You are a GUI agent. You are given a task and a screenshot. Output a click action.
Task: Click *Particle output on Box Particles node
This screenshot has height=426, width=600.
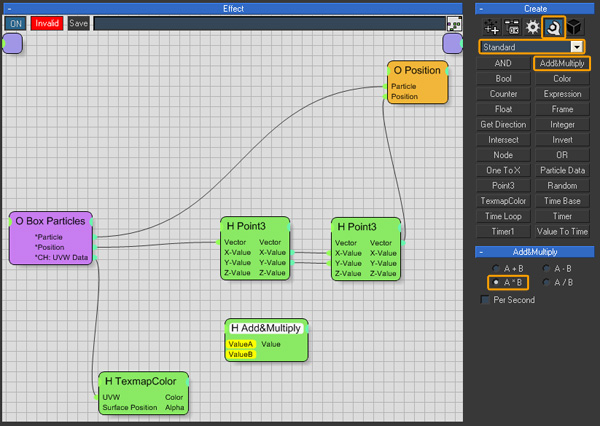48,237
